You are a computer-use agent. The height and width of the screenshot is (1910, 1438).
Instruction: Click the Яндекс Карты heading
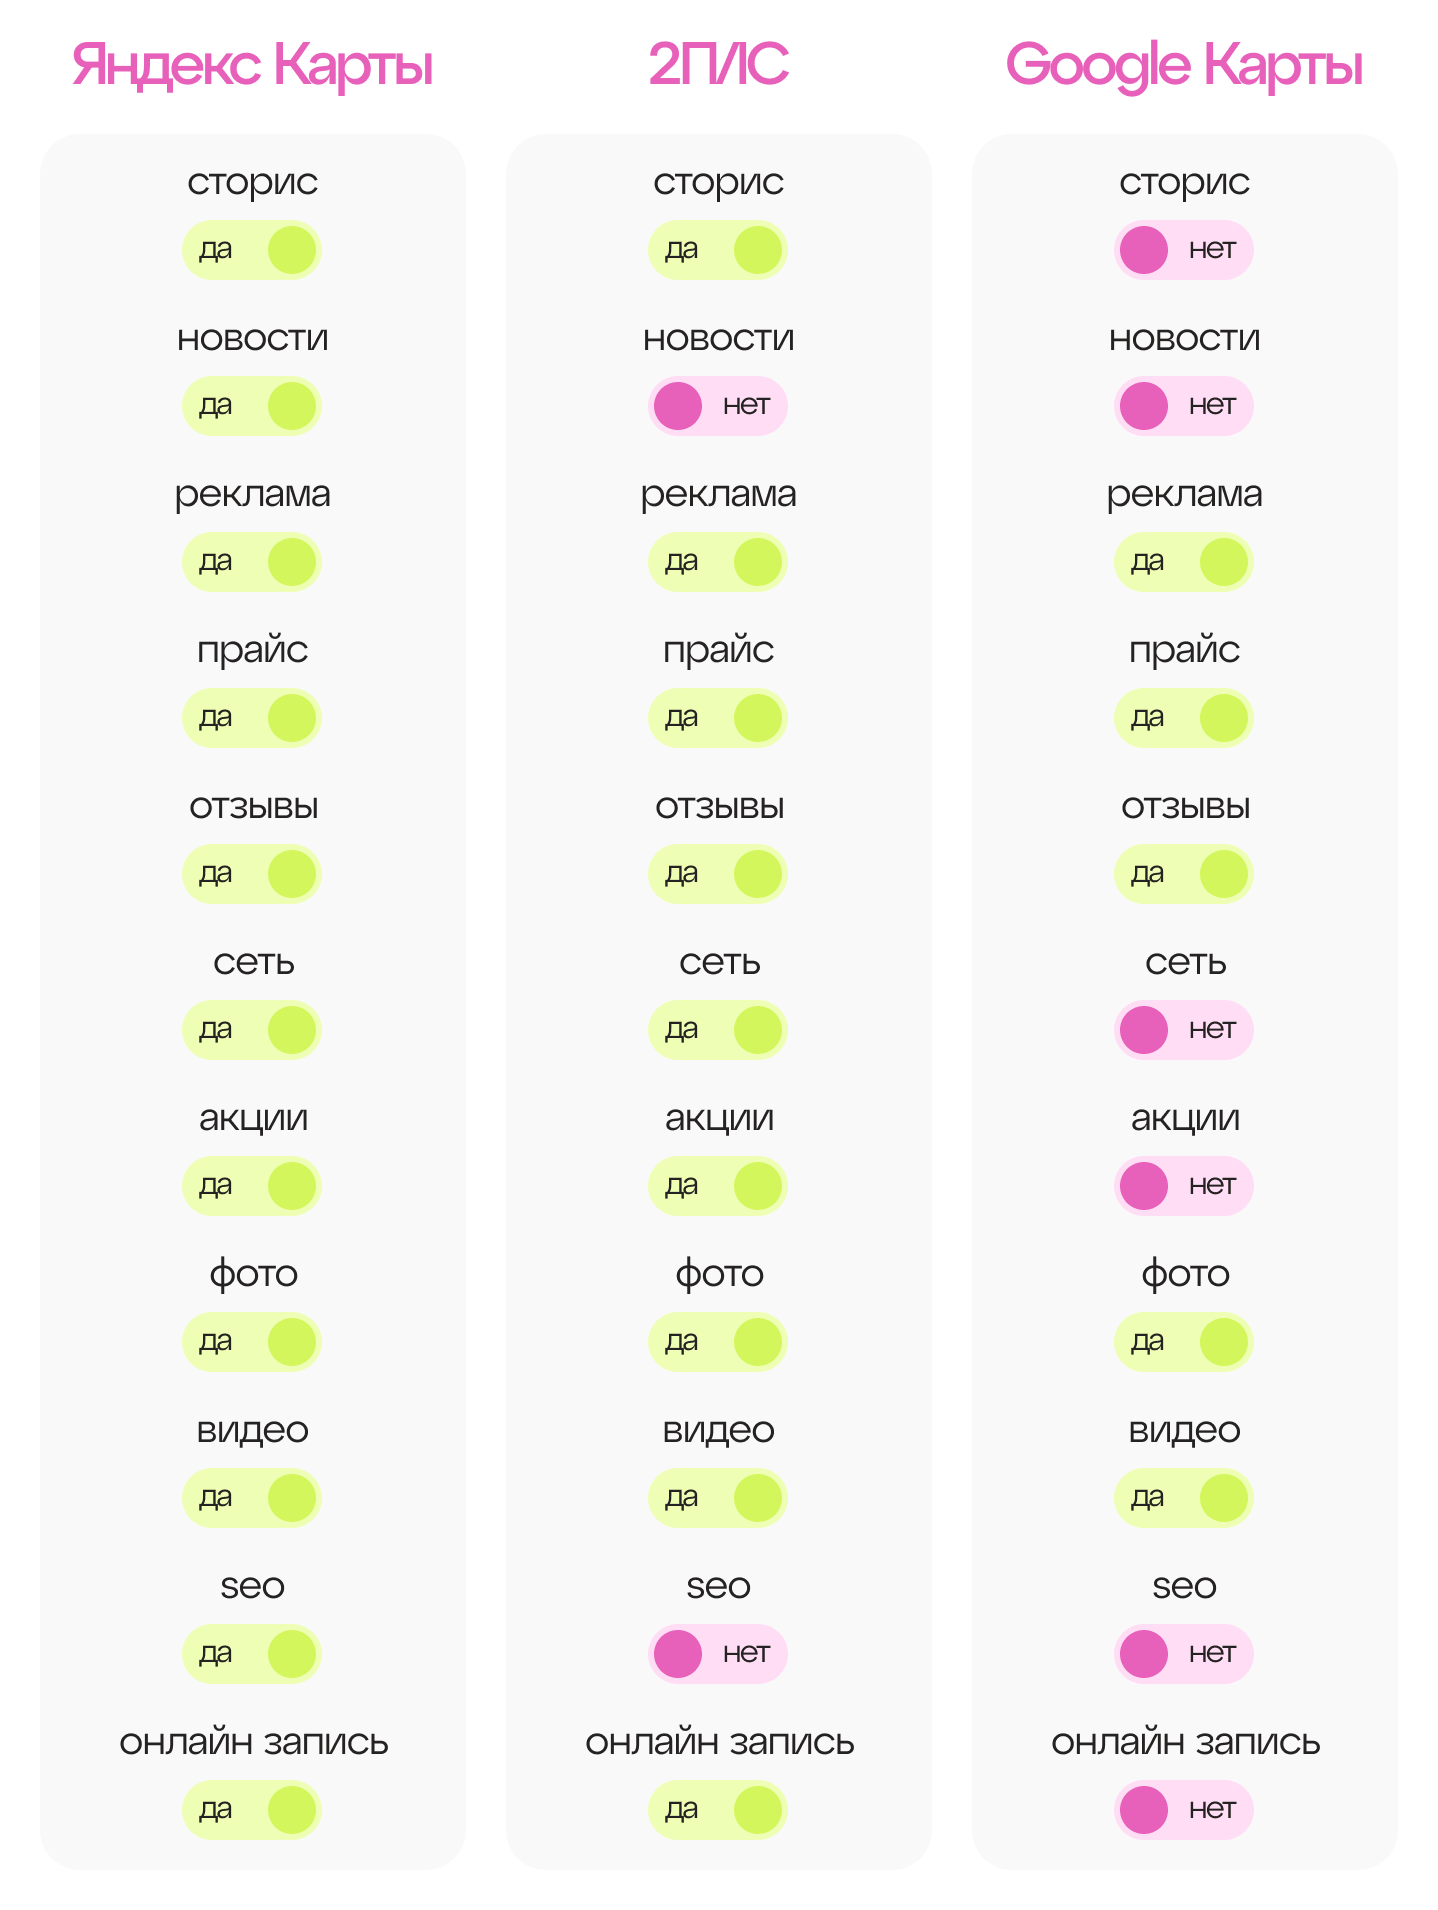click(x=252, y=66)
